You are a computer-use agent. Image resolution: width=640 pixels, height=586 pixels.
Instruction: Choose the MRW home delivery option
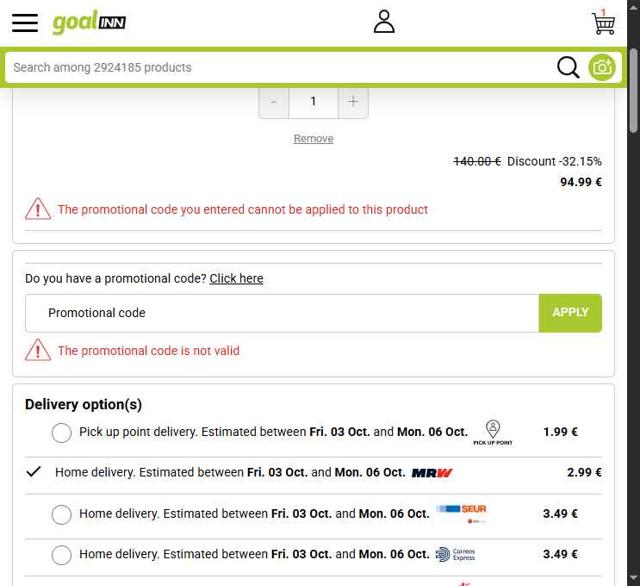pos(34,472)
